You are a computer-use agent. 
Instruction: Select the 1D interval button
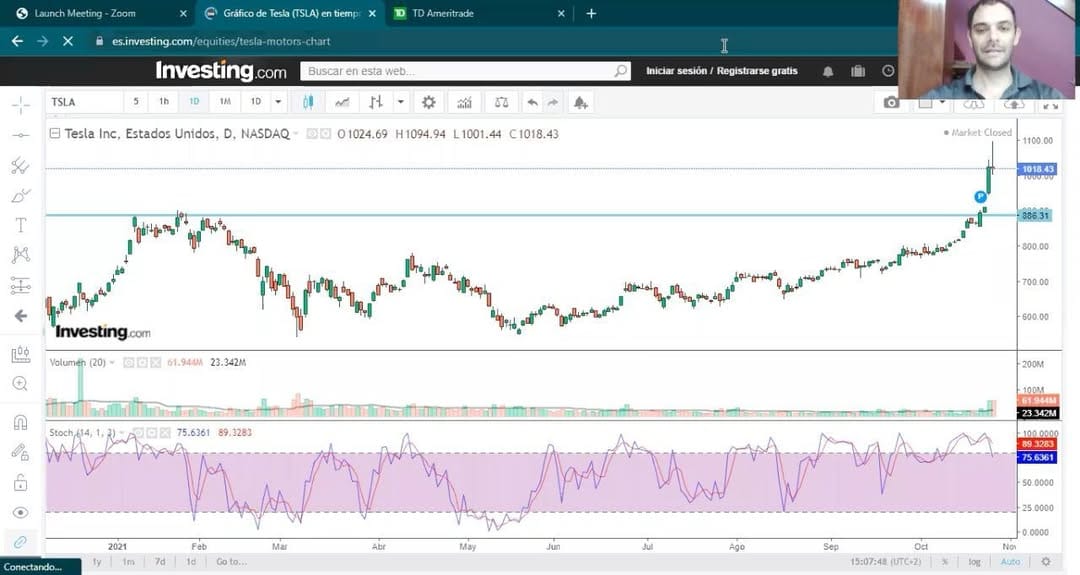194,102
